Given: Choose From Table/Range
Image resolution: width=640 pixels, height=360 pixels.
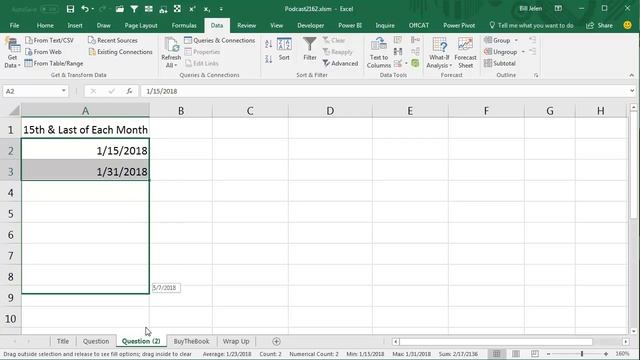Looking at the screenshot, I should pyautogui.click(x=54, y=63).
